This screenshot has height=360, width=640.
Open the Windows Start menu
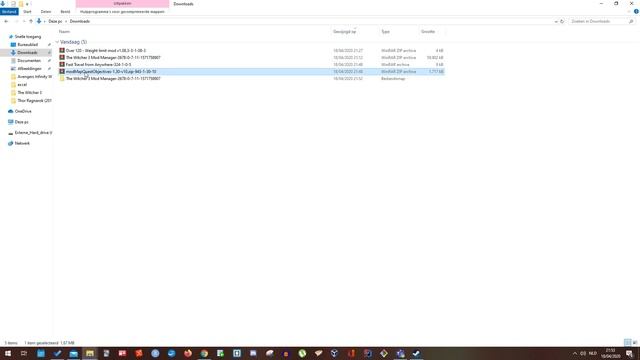pyautogui.click(x=8, y=353)
